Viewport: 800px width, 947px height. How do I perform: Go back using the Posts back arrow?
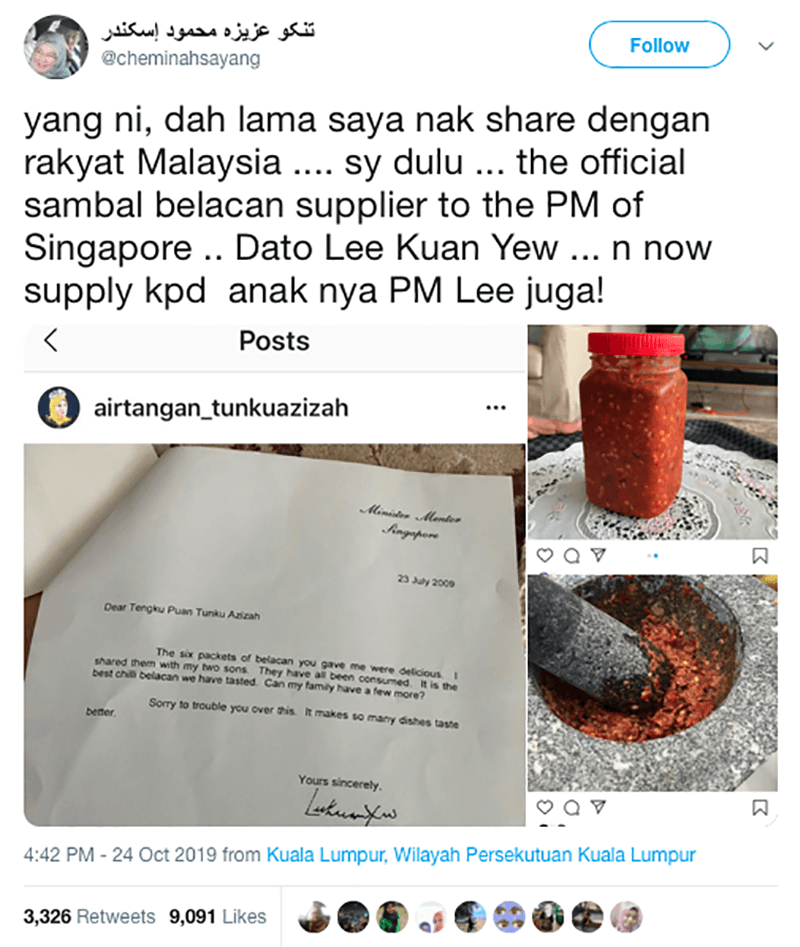coord(51,340)
